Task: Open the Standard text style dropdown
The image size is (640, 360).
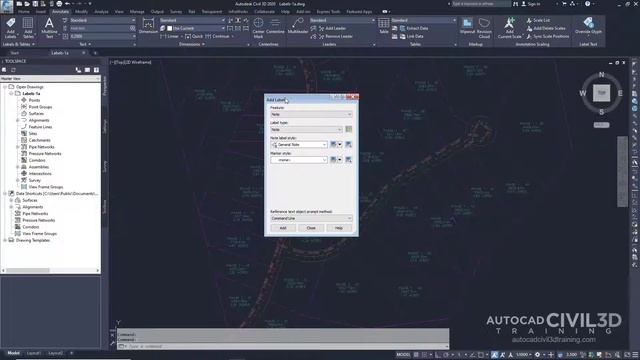Action: (102, 20)
